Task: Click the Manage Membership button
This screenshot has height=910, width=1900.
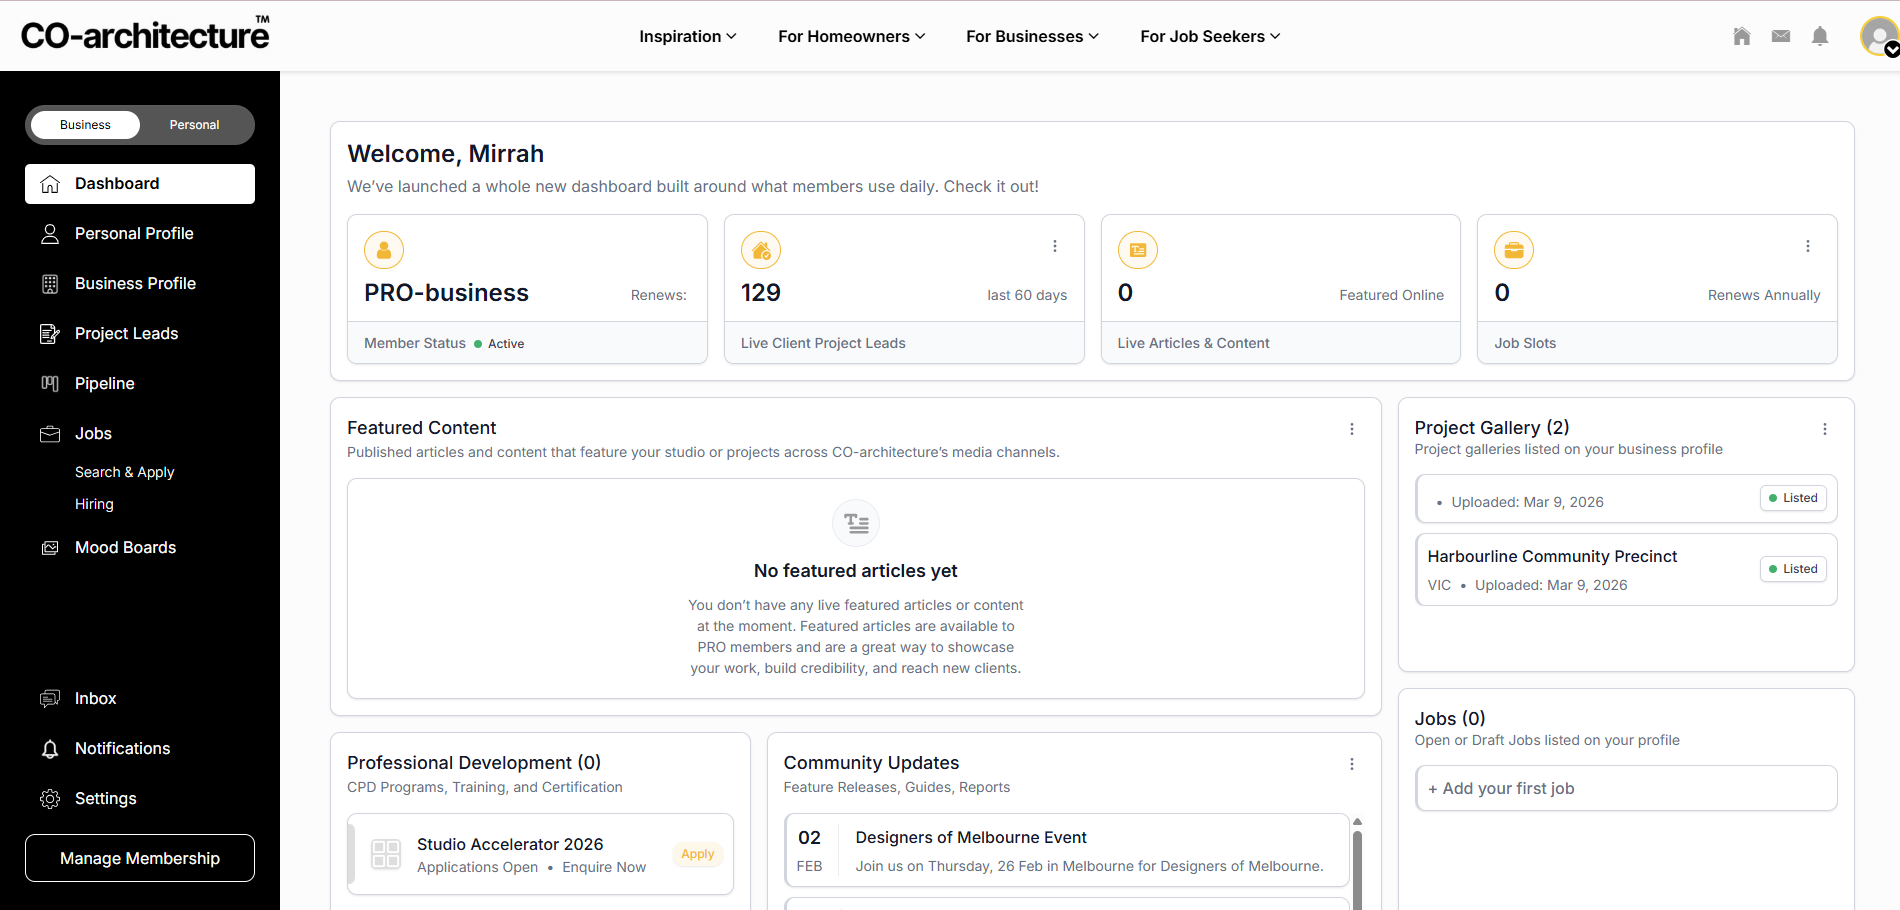Action: click(140, 858)
